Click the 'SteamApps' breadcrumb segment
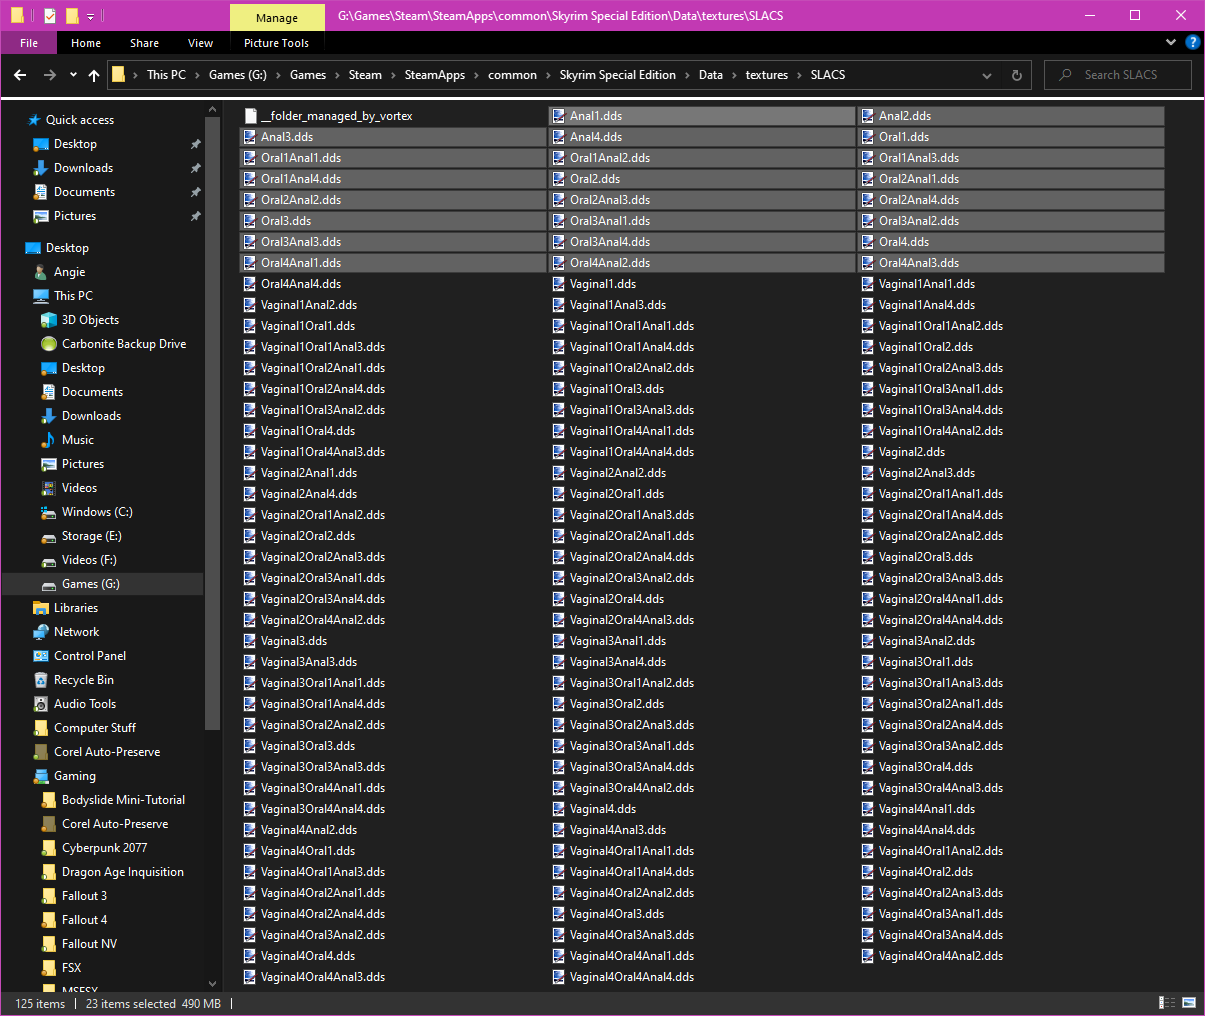 [x=435, y=75]
